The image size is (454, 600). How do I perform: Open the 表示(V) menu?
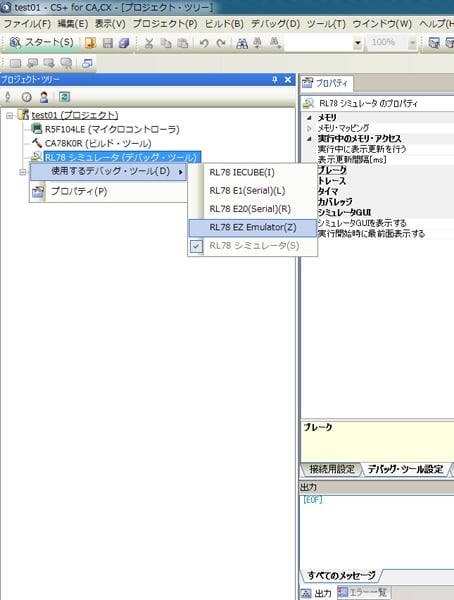pos(110,24)
